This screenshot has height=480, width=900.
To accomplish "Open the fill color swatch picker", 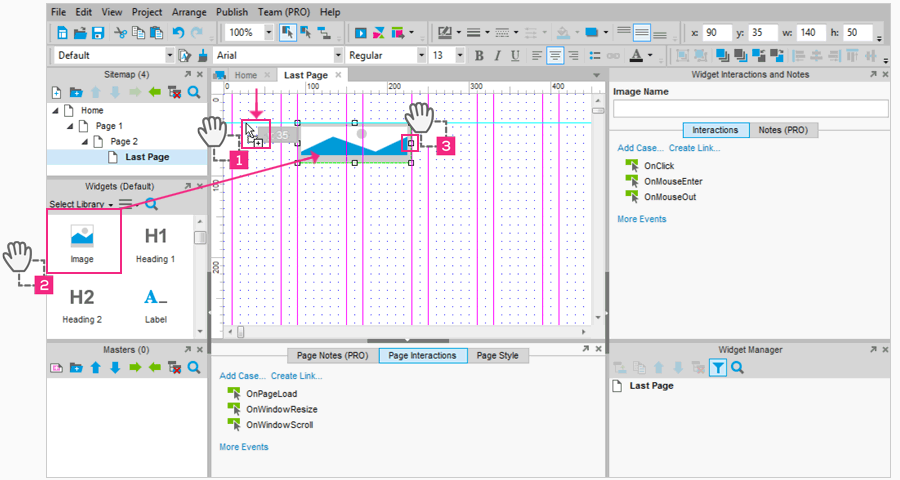I will [x=565, y=33].
